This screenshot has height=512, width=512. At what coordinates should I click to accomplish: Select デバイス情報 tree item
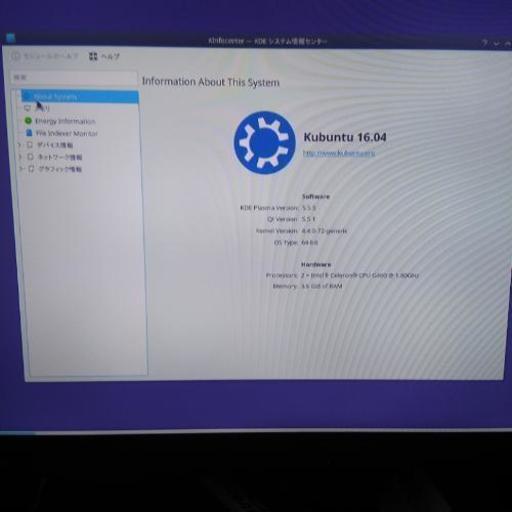click(x=54, y=145)
